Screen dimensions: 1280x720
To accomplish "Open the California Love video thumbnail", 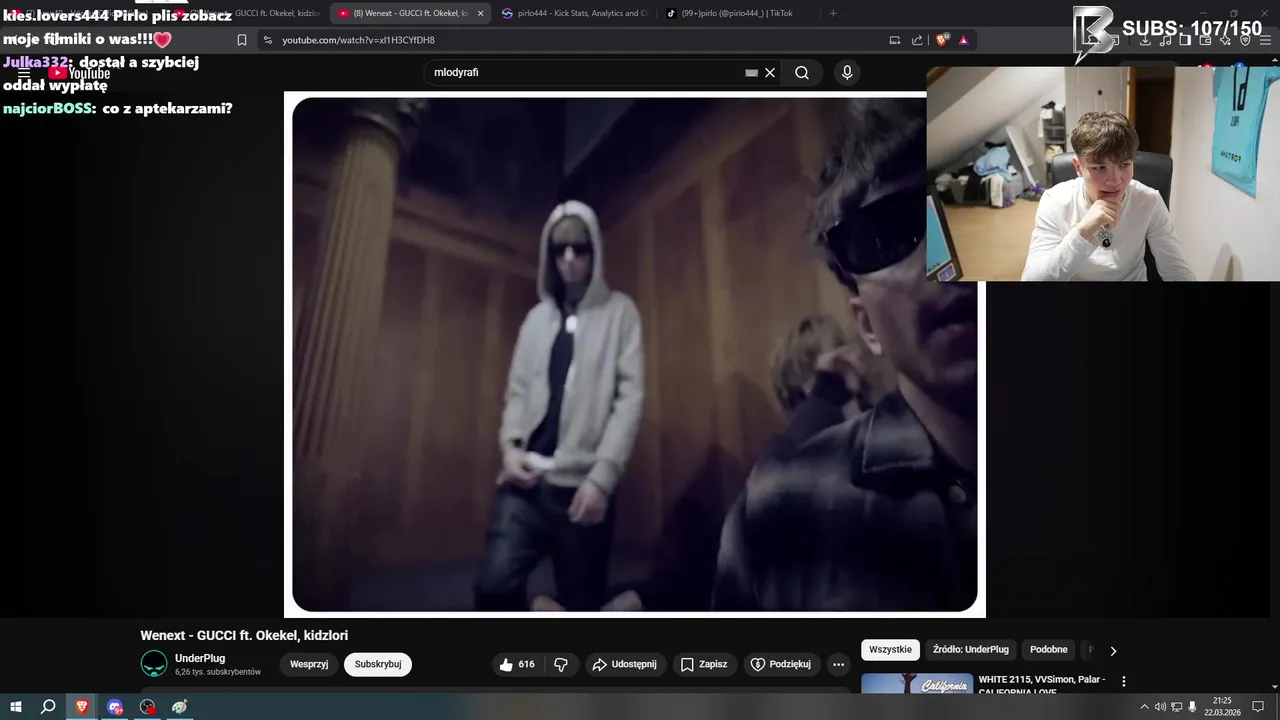I will pos(916,684).
